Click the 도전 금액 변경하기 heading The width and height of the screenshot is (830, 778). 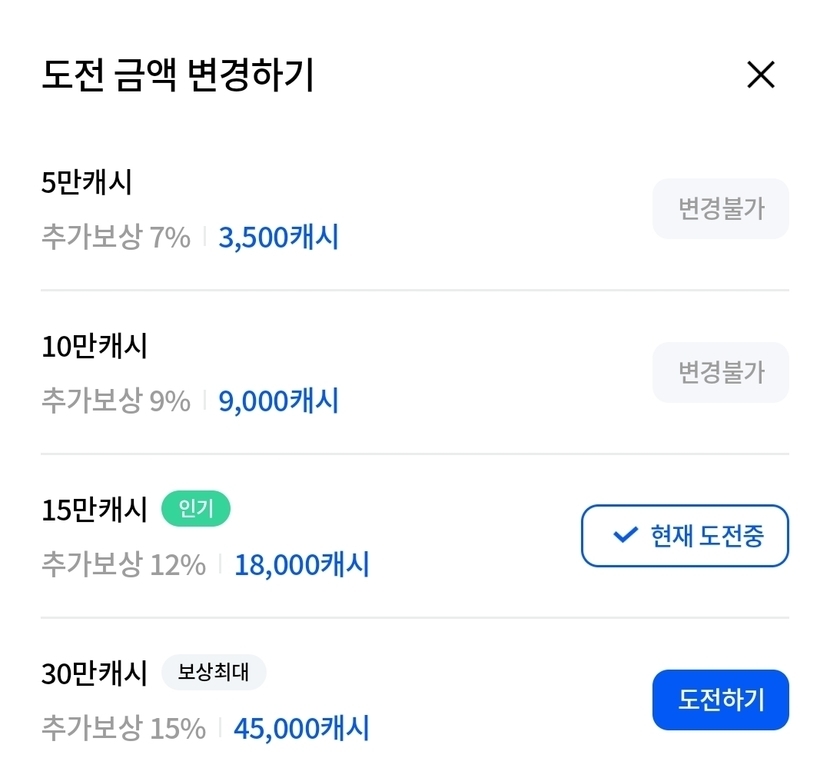(178, 76)
